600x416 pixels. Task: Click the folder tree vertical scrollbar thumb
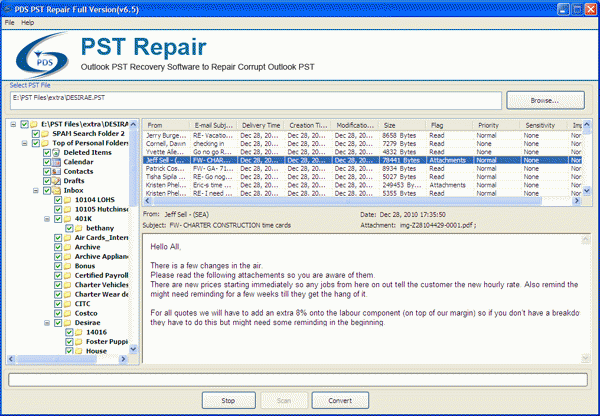pos(133,167)
